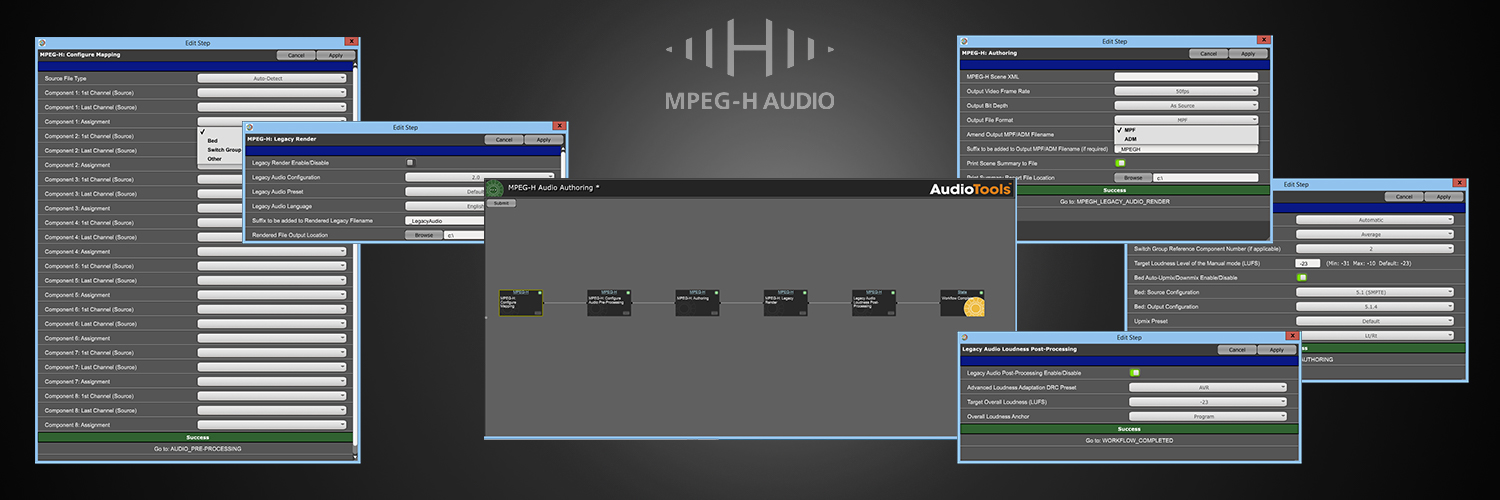Select the MPEG-H Authoring workflow node
The width and height of the screenshot is (1500, 500).
point(697,303)
